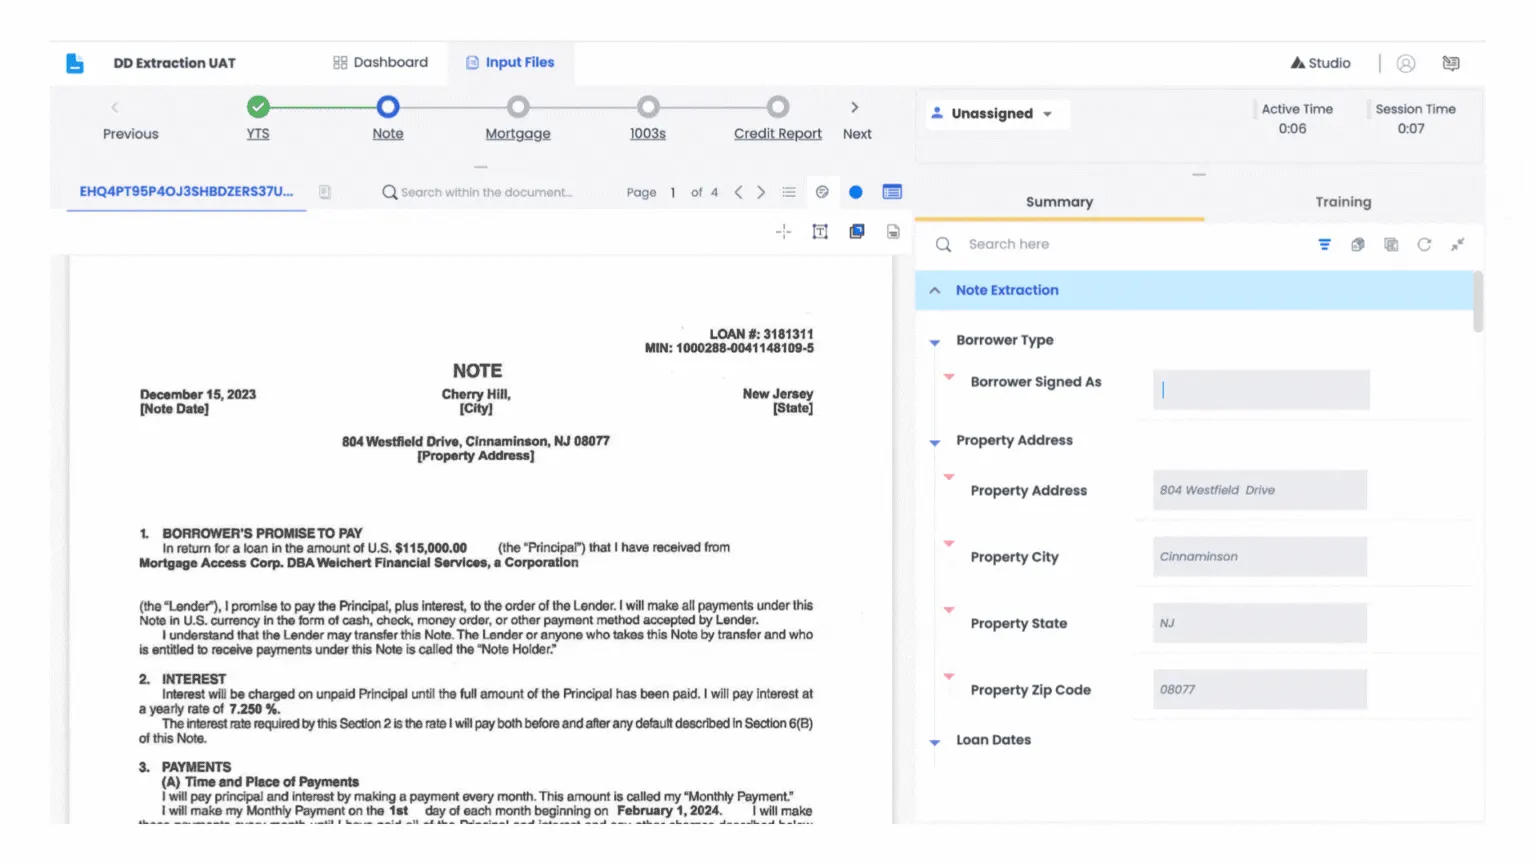Click the Summary panel vertical scrollbar
The height and width of the screenshot is (864, 1536).
(1478, 301)
